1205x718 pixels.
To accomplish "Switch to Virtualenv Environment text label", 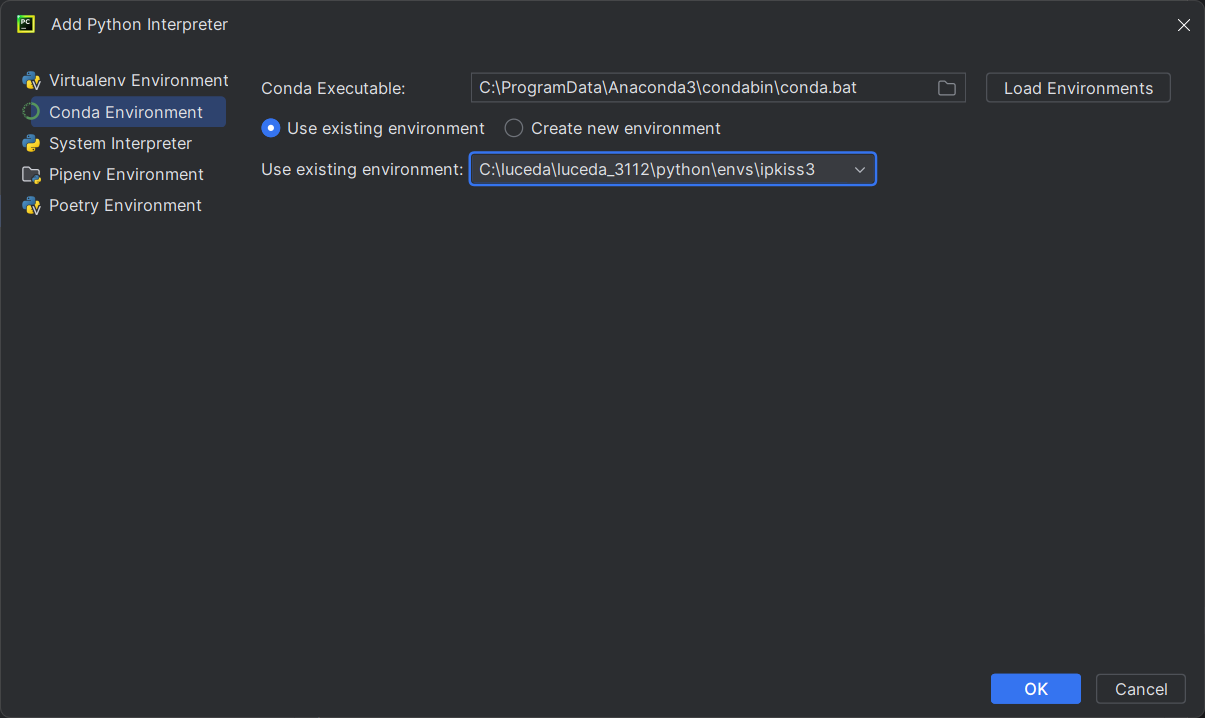I will [139, 81].
